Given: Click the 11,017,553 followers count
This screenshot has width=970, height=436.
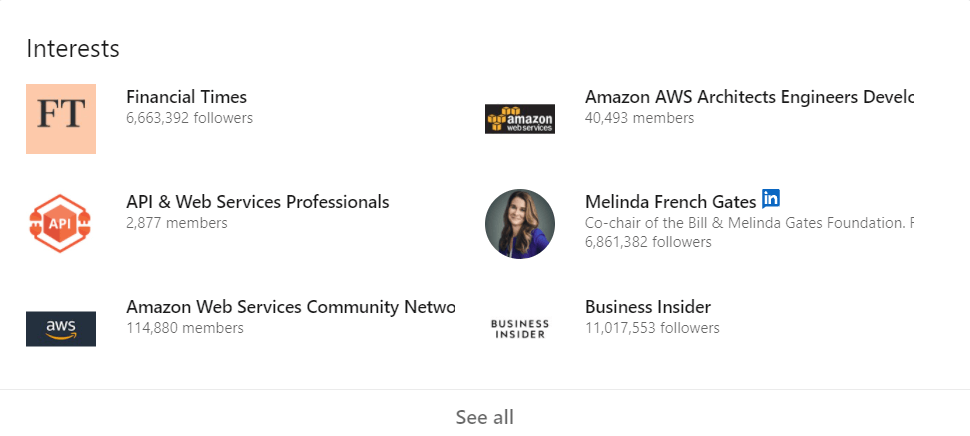Looking at the screenshot, I should coord(651,328).
